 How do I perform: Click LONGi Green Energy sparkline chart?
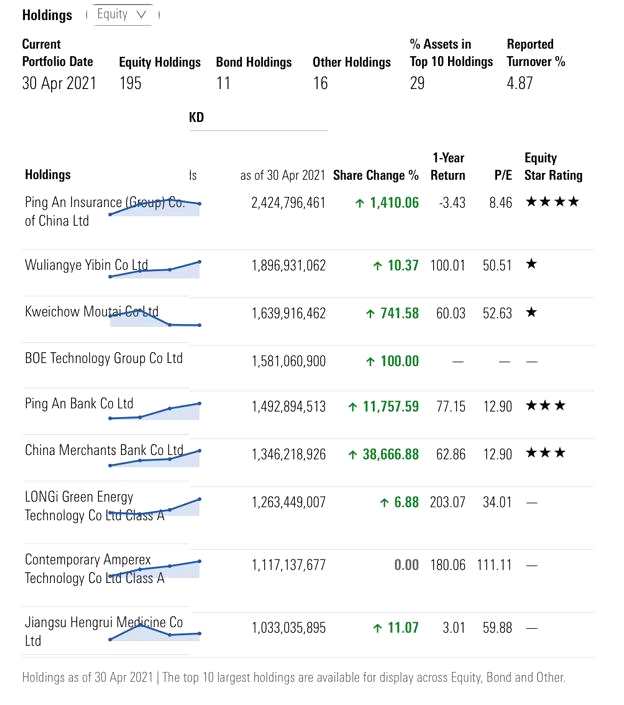pyautogui.click(x=155, y=508)
